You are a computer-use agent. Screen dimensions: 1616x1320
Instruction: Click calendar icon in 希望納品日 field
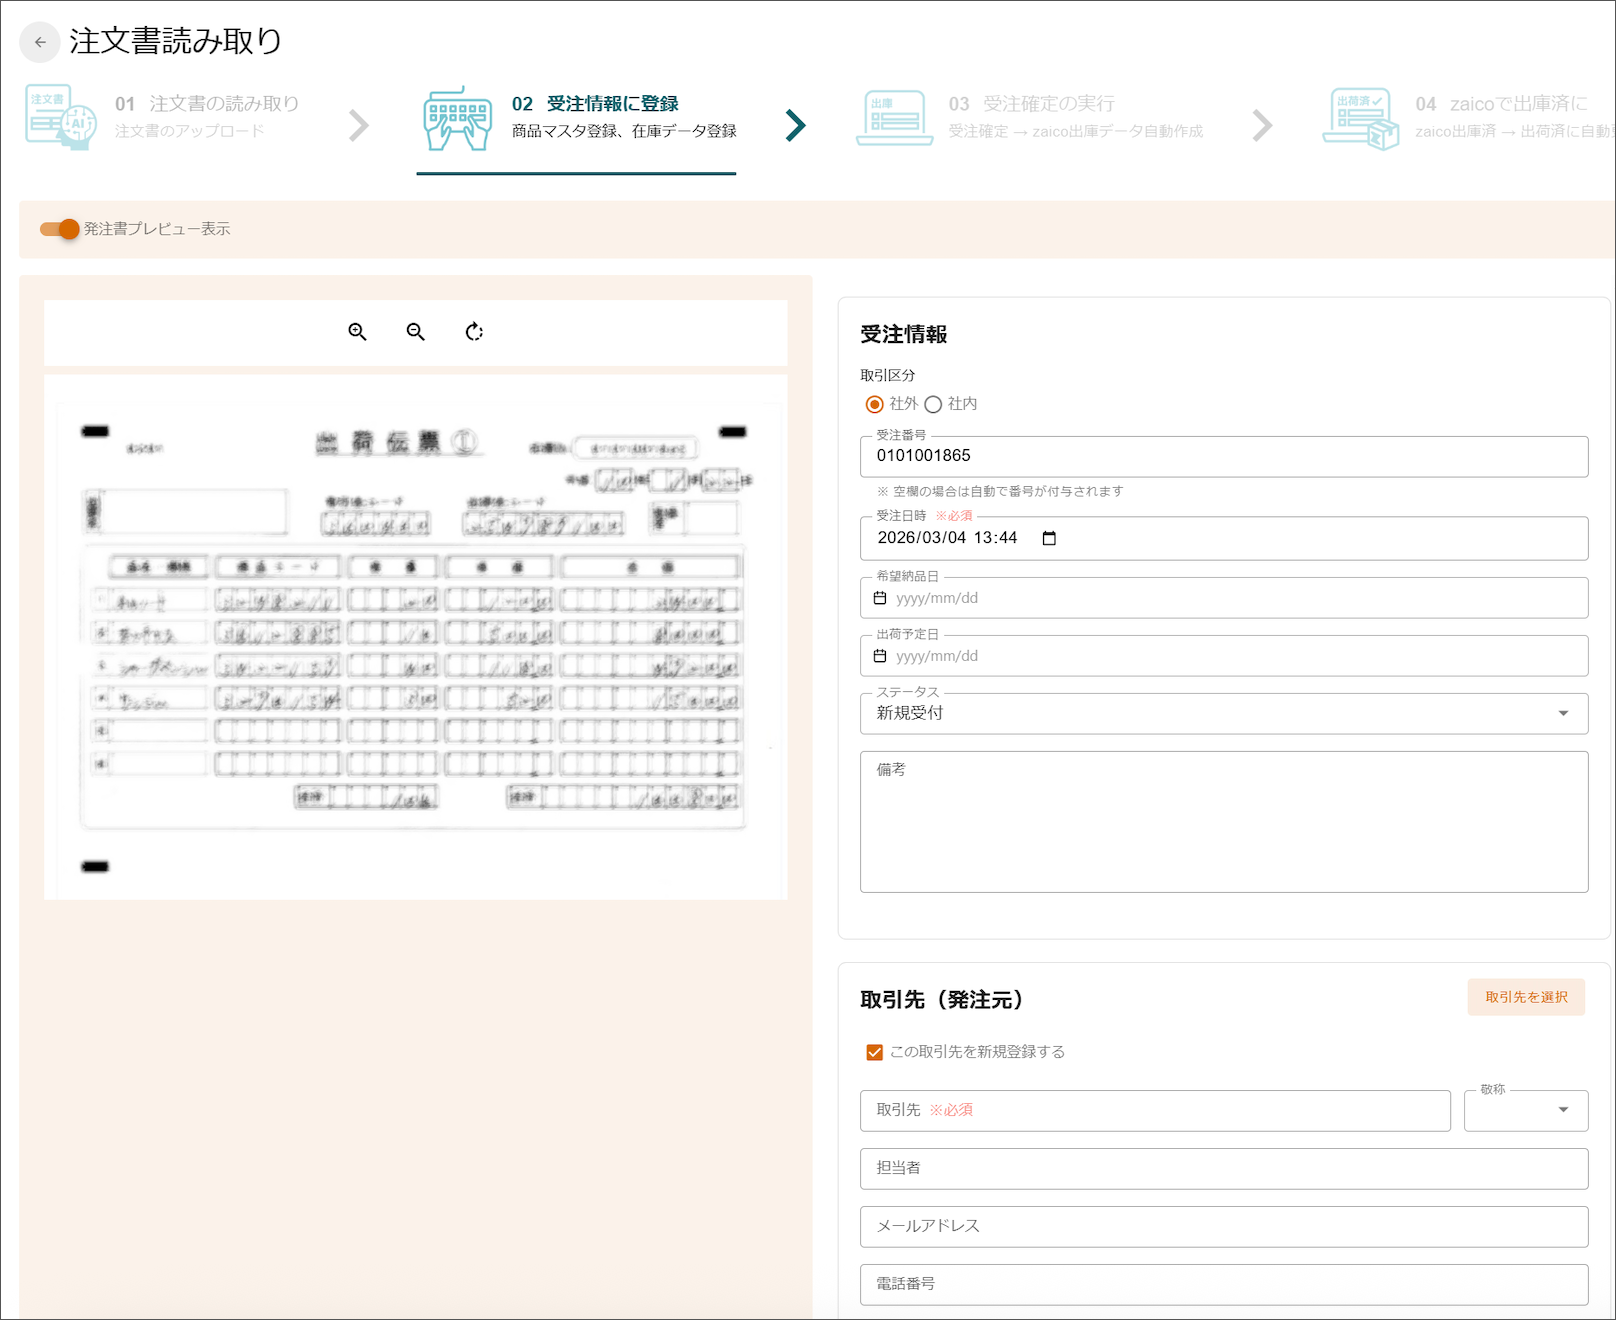(x=880, y=598)
